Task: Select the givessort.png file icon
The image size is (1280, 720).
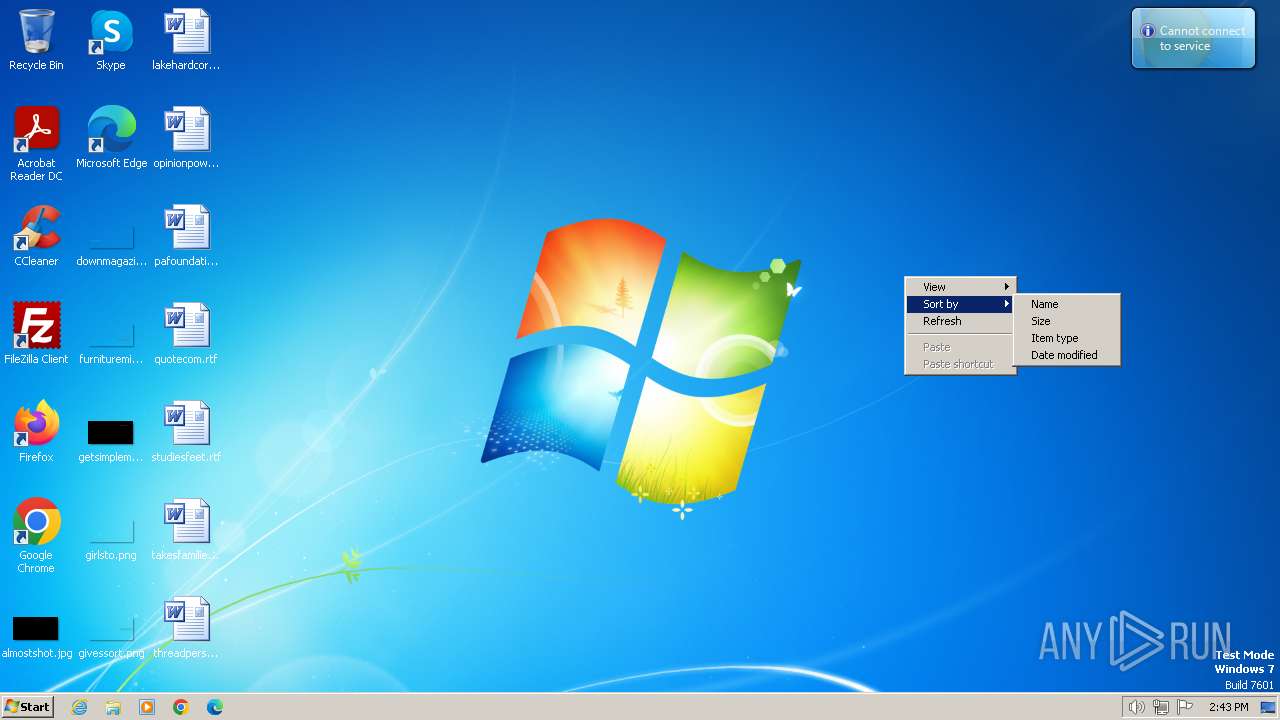Action: (111, 628)
